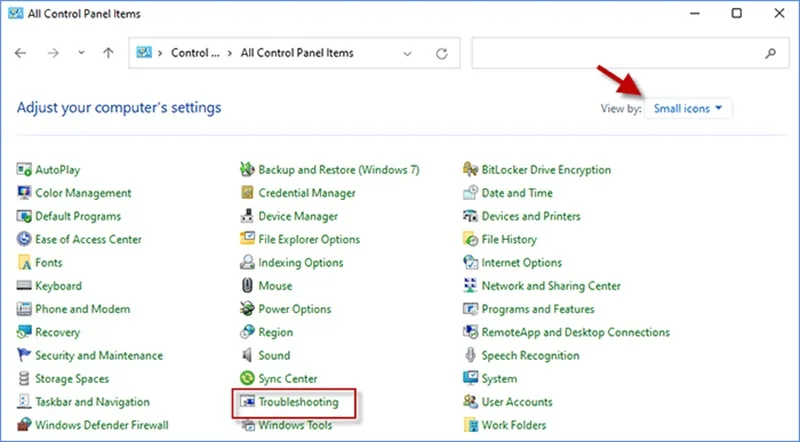Open the address bar history dropdown
Screen dimensions: 800x442
coord(407,53)
